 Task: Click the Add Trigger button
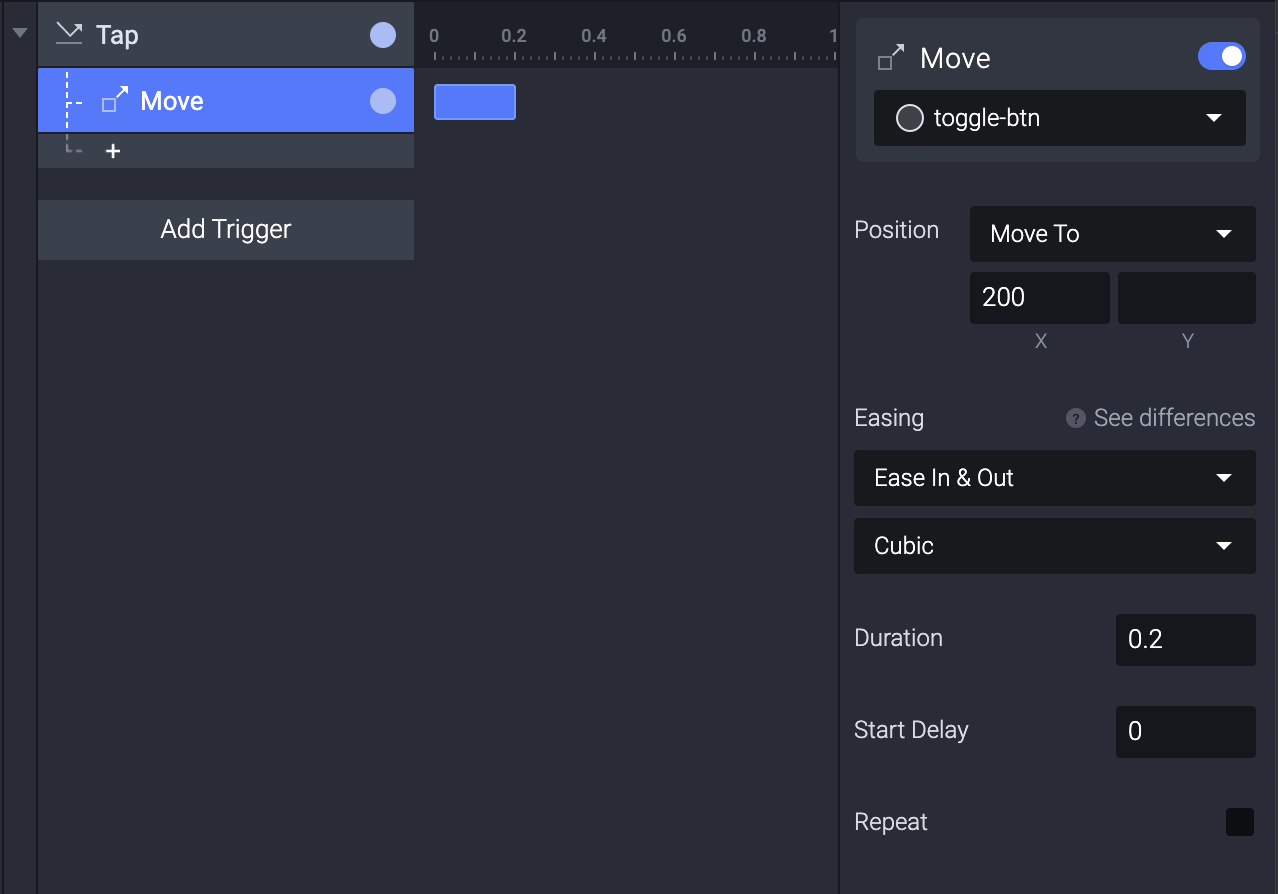coord(226,229)
